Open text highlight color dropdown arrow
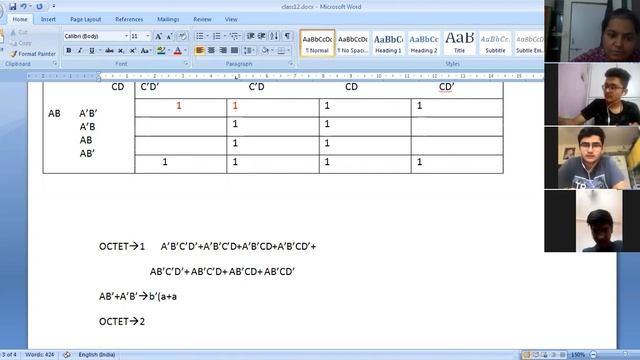Viewport: 640px width, 360px height. tap(169, 51)
